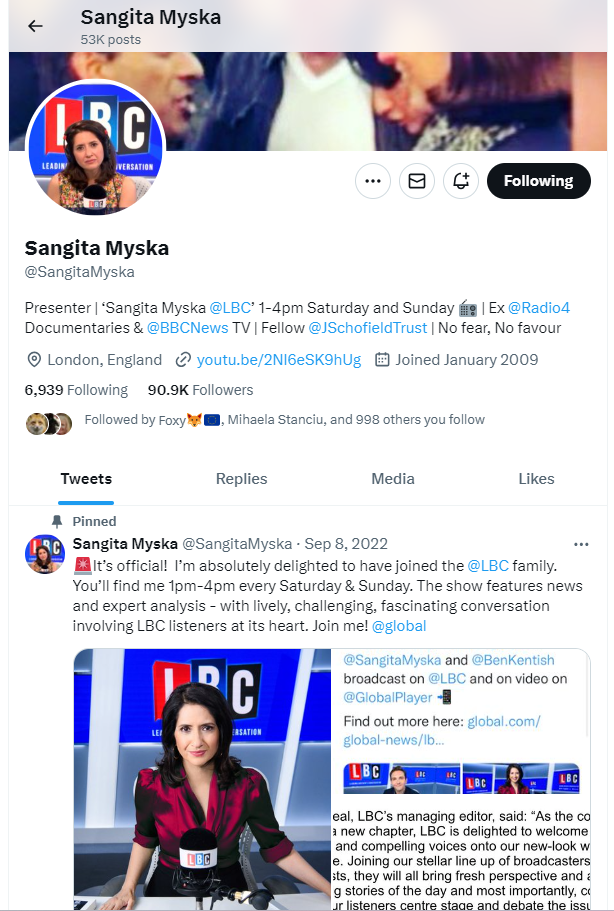Viewport: 614px width, 911px height.
Task: Open the youtu.be/2NI6eSK9hUg link
Action: pyautogui.click(x=279, y=360)
